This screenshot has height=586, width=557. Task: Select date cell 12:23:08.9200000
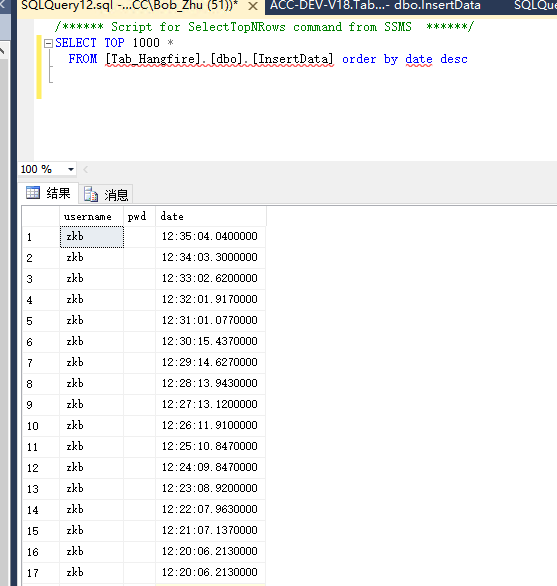point(210,488)
